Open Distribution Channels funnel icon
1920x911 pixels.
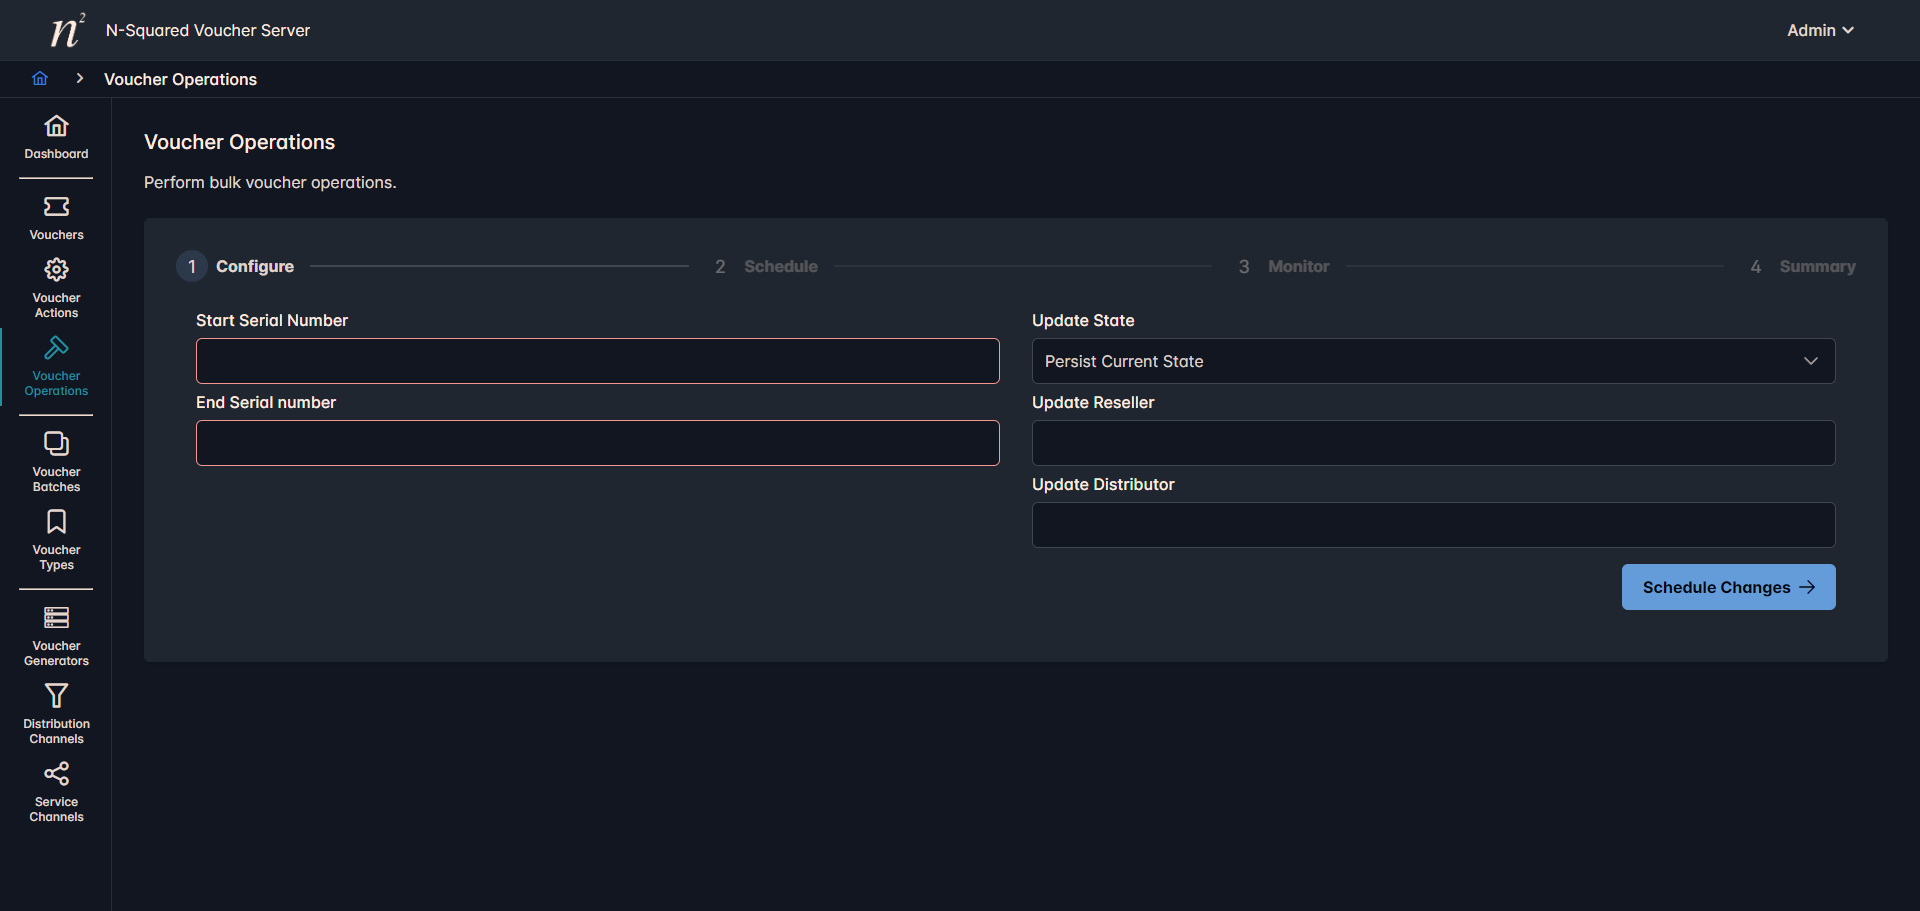tap(56, 696)
